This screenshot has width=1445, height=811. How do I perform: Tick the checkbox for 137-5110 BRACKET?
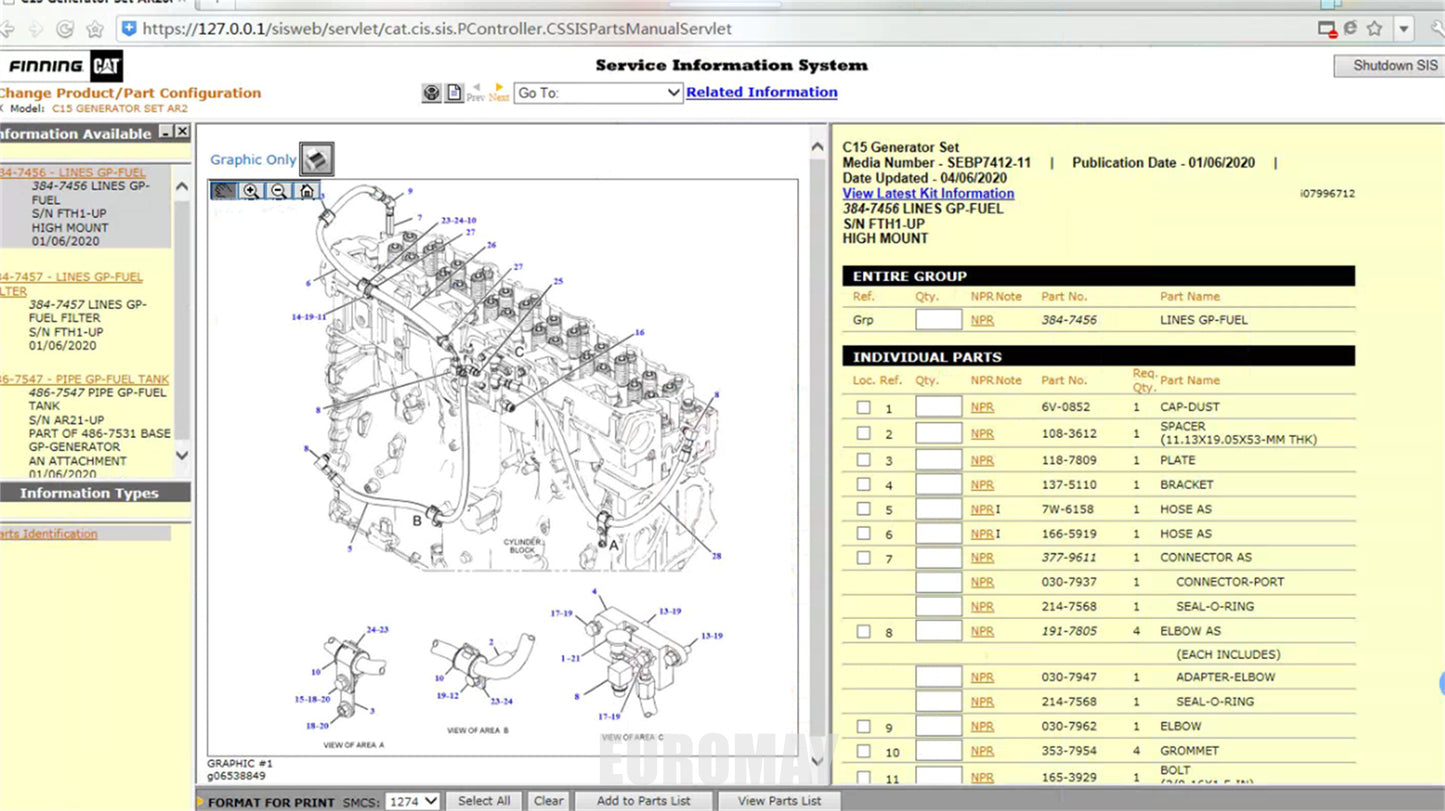click(x=864, y=484)
